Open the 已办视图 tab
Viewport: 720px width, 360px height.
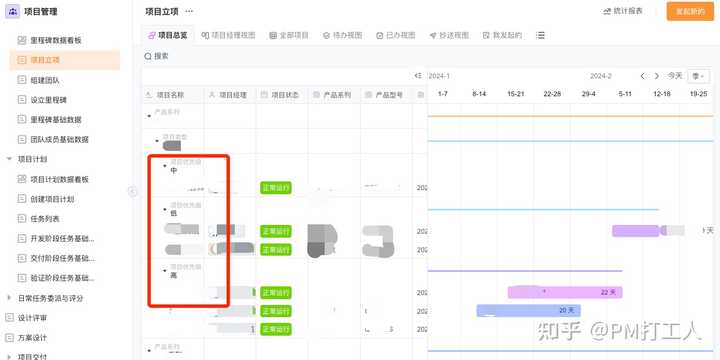[396, 35]
